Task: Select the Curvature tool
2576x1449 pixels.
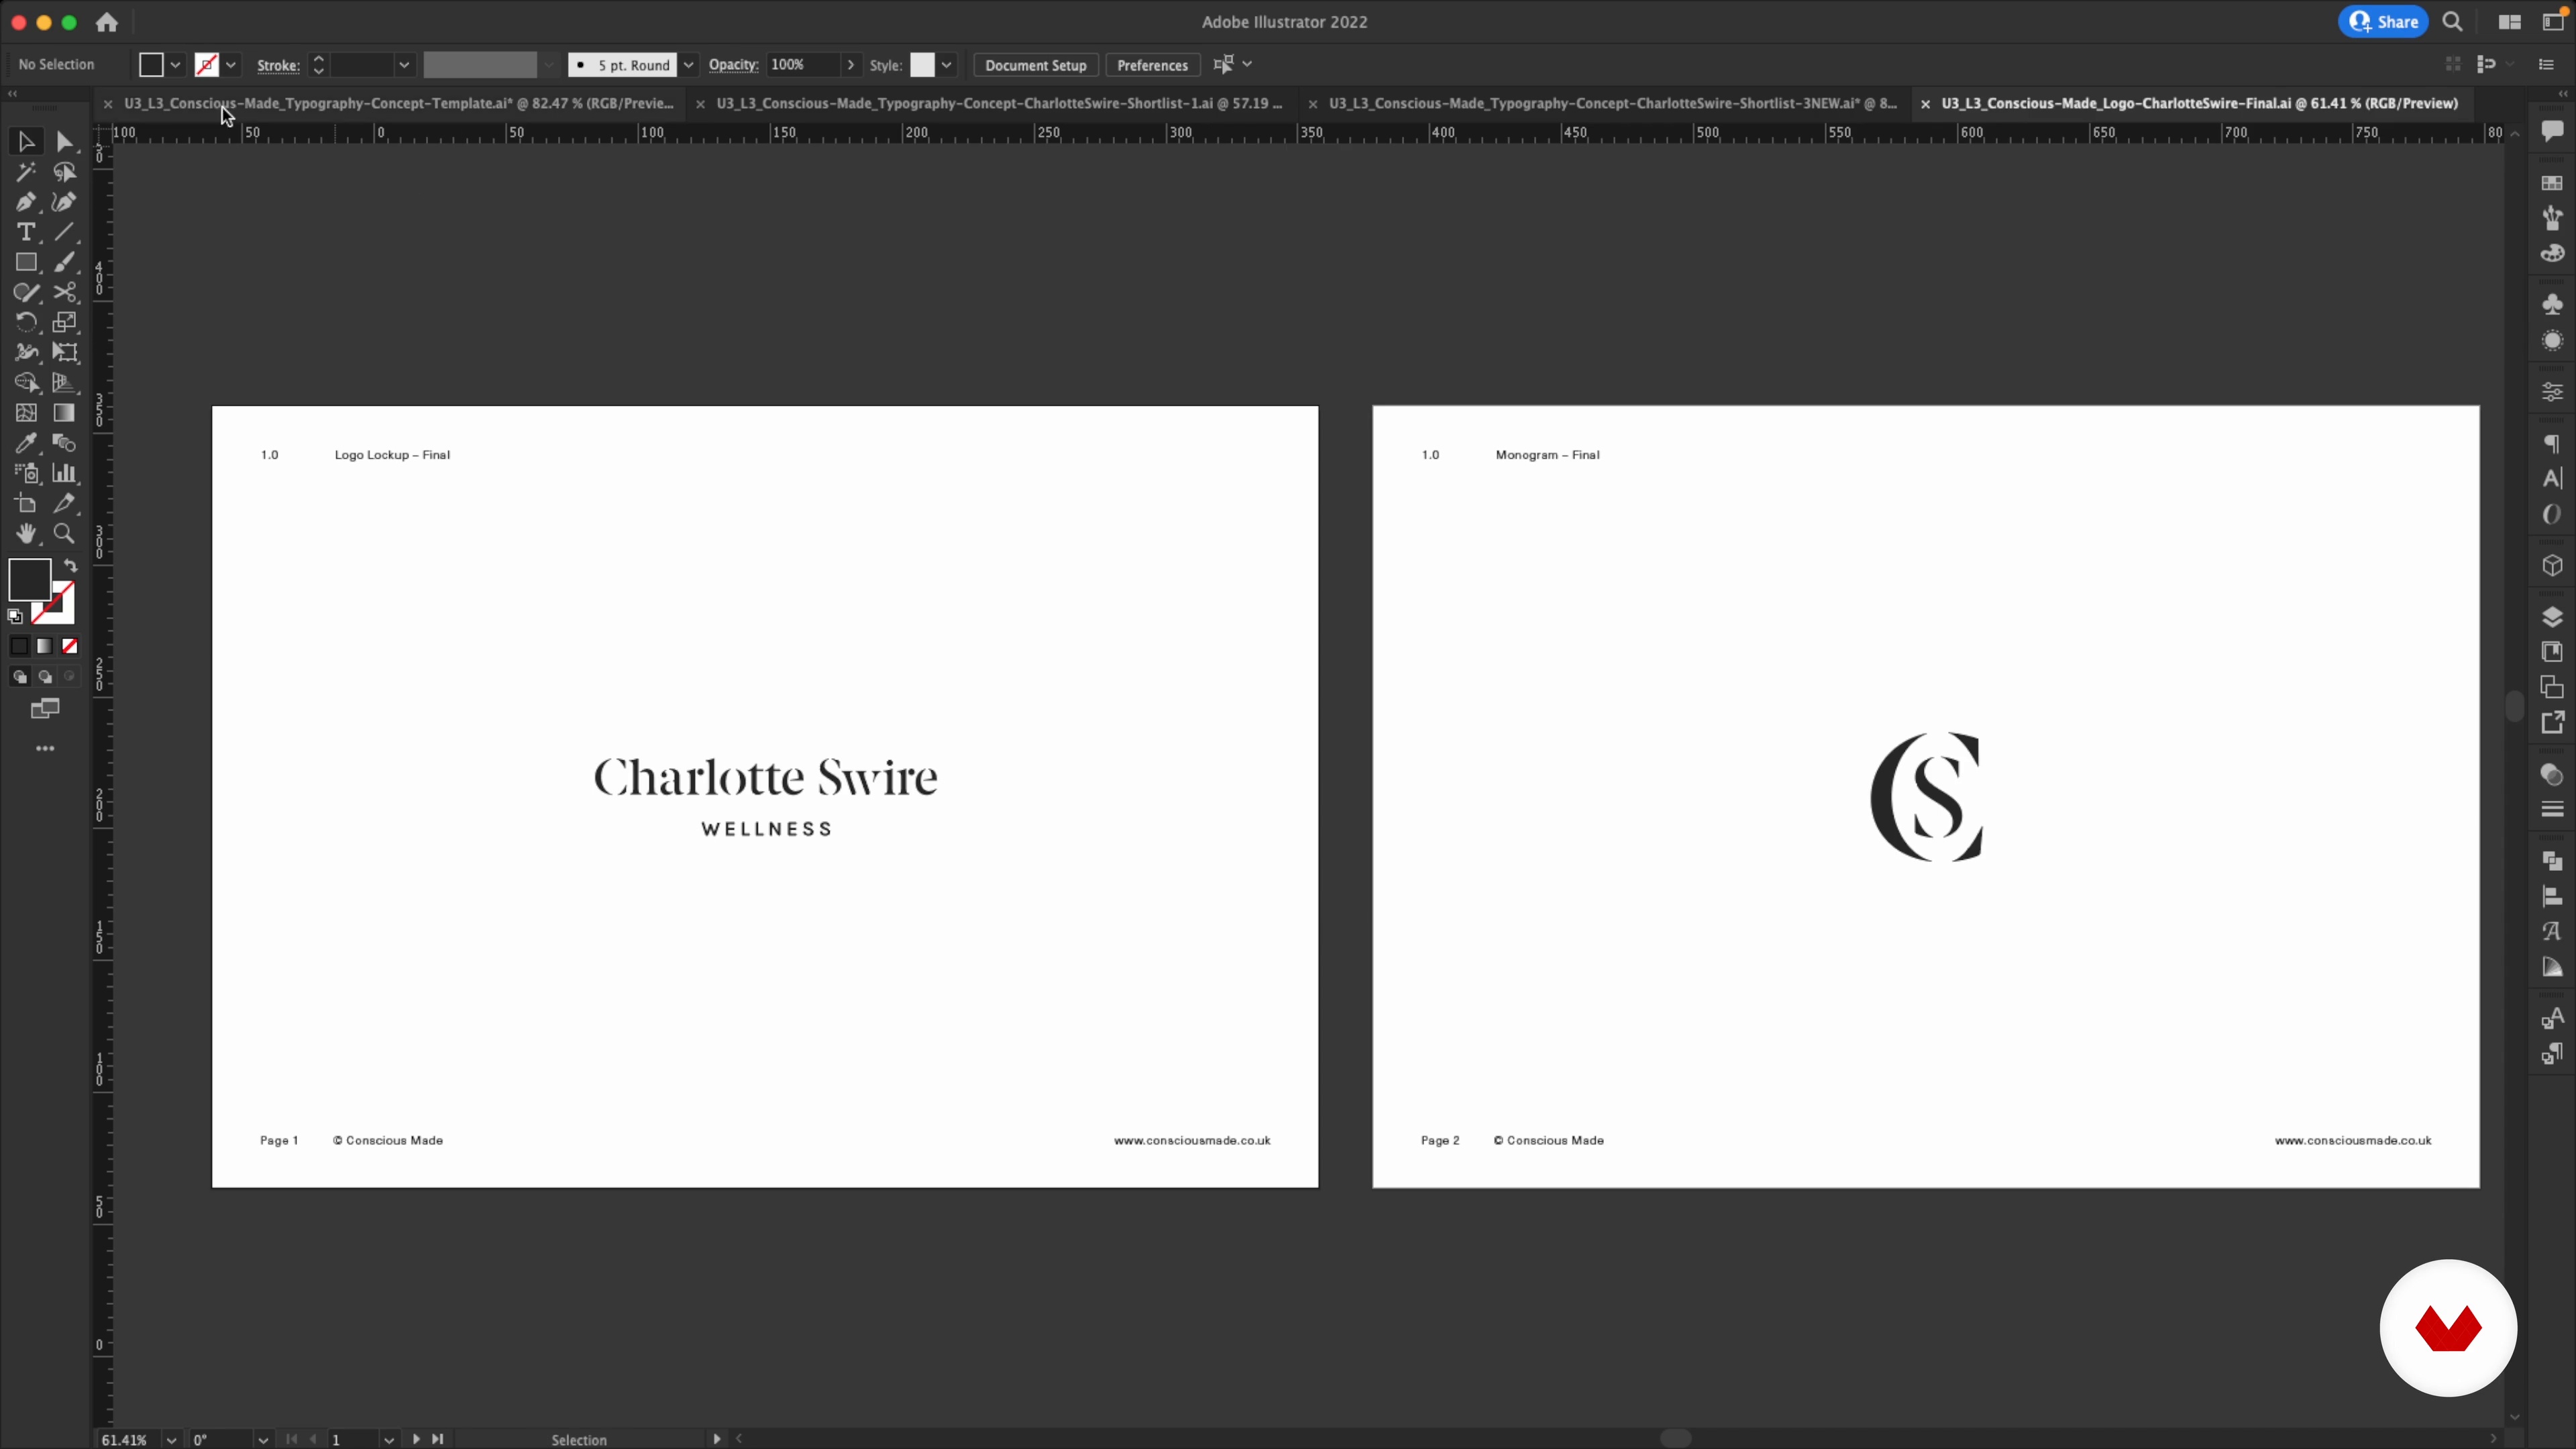Action: click(x=64, y=202)
